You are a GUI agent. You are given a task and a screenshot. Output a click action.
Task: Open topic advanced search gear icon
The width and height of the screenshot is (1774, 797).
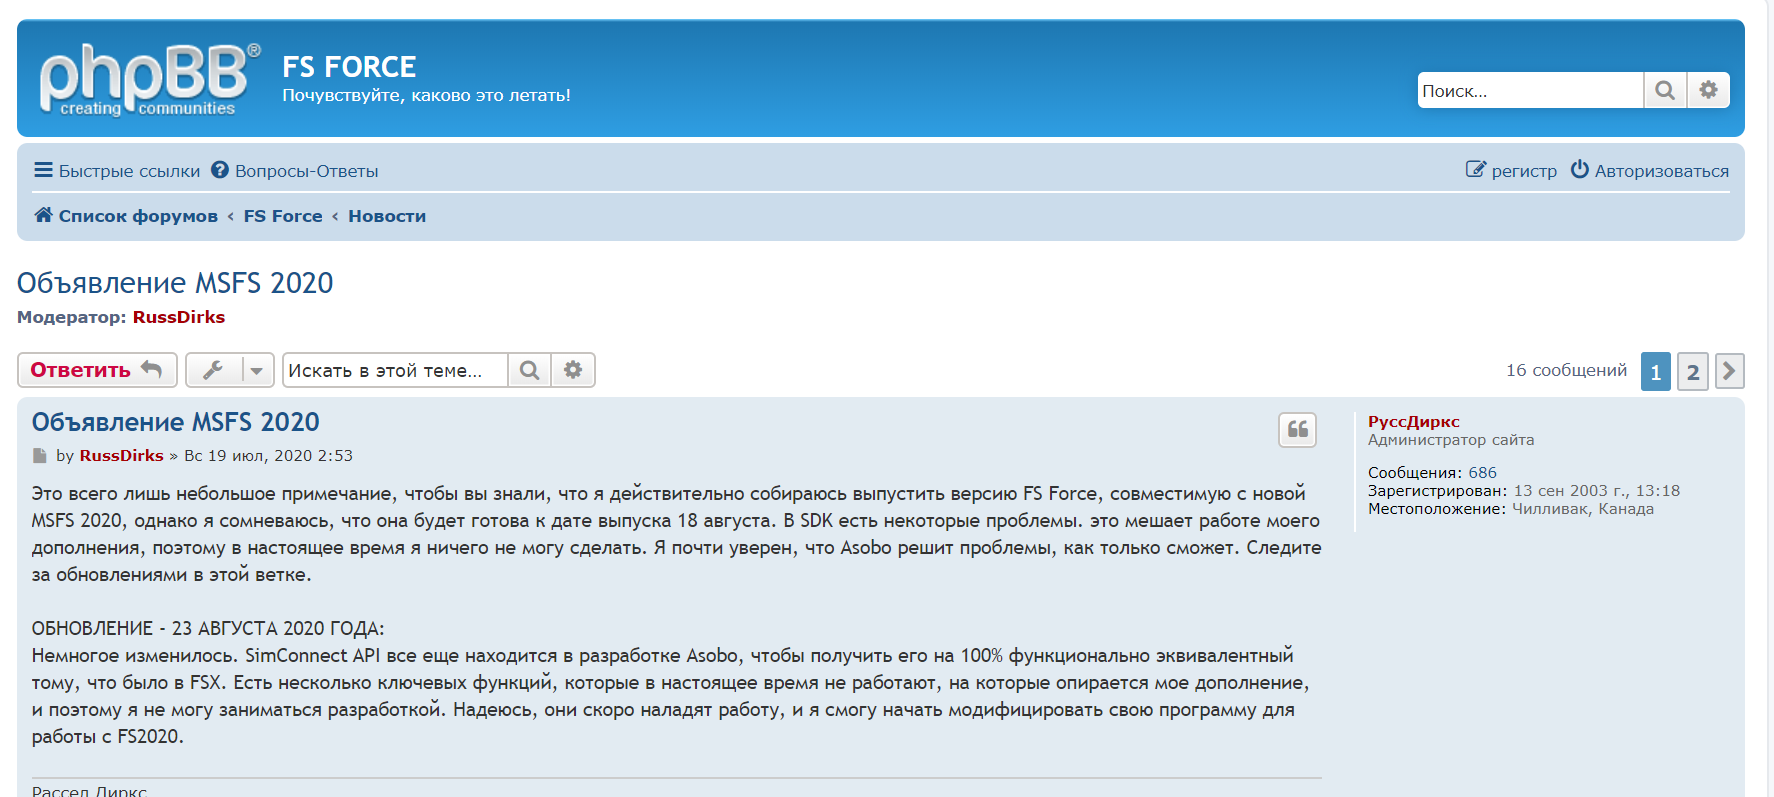[573, 370]
